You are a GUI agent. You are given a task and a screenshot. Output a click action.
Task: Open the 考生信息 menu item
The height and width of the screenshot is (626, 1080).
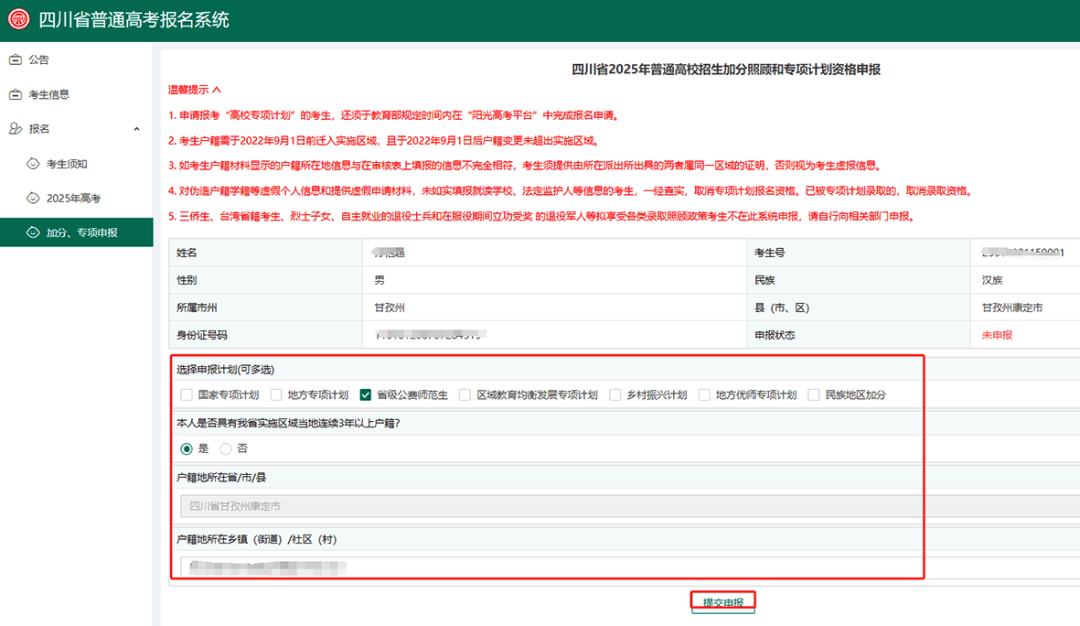[49, 95]
